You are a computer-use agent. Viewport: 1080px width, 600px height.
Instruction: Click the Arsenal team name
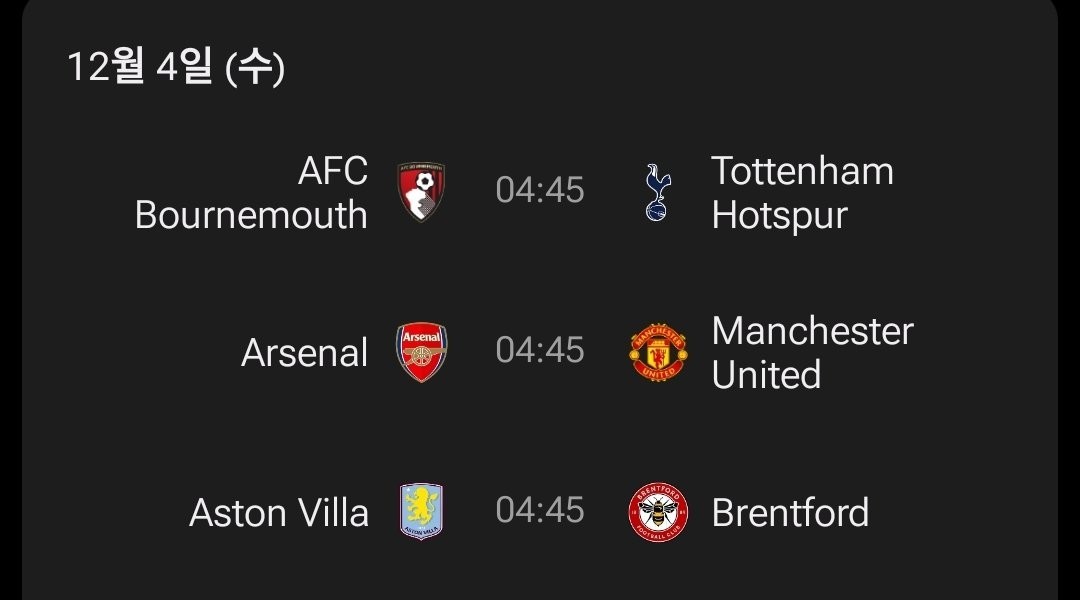point(304,353)
